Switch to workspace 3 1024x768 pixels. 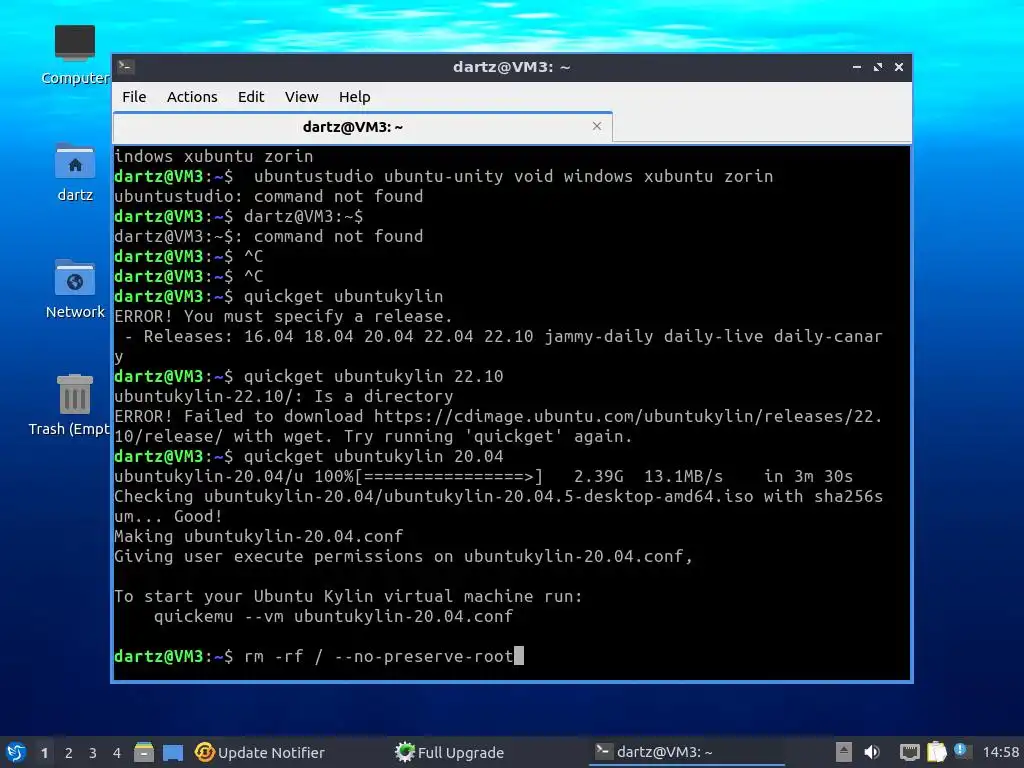(93, 753)
